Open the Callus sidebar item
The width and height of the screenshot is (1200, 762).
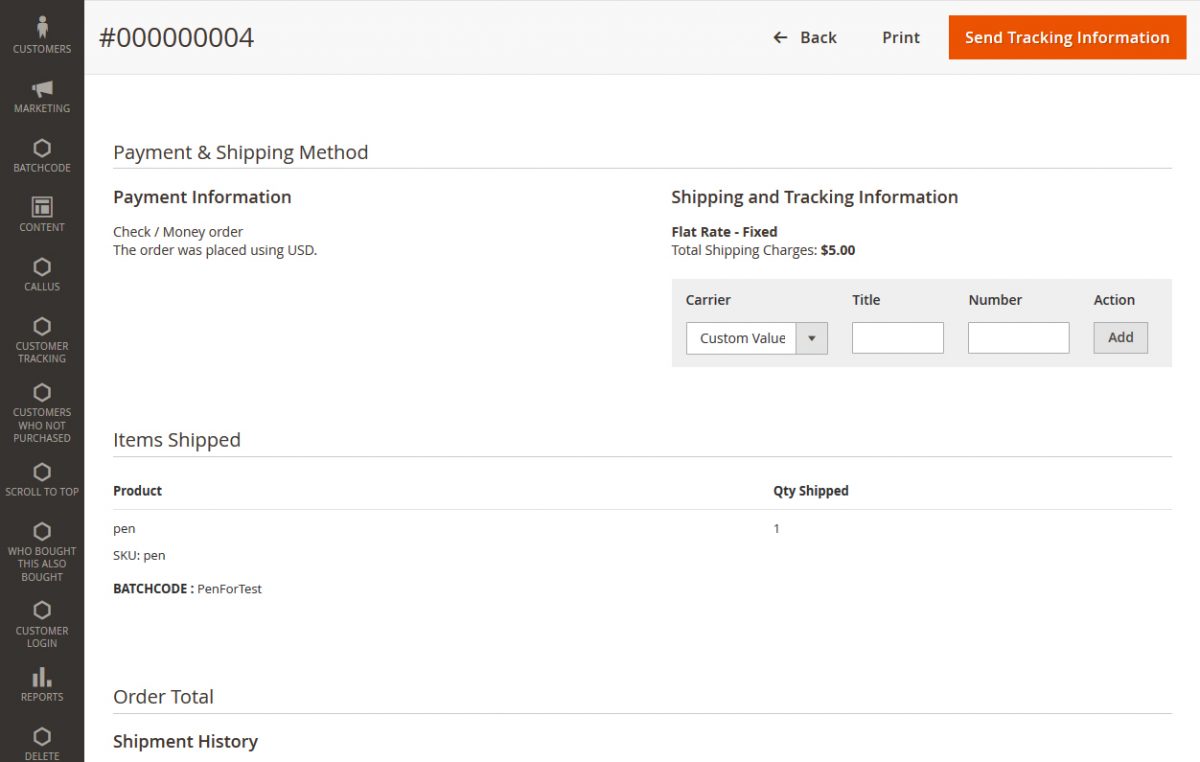41,273
